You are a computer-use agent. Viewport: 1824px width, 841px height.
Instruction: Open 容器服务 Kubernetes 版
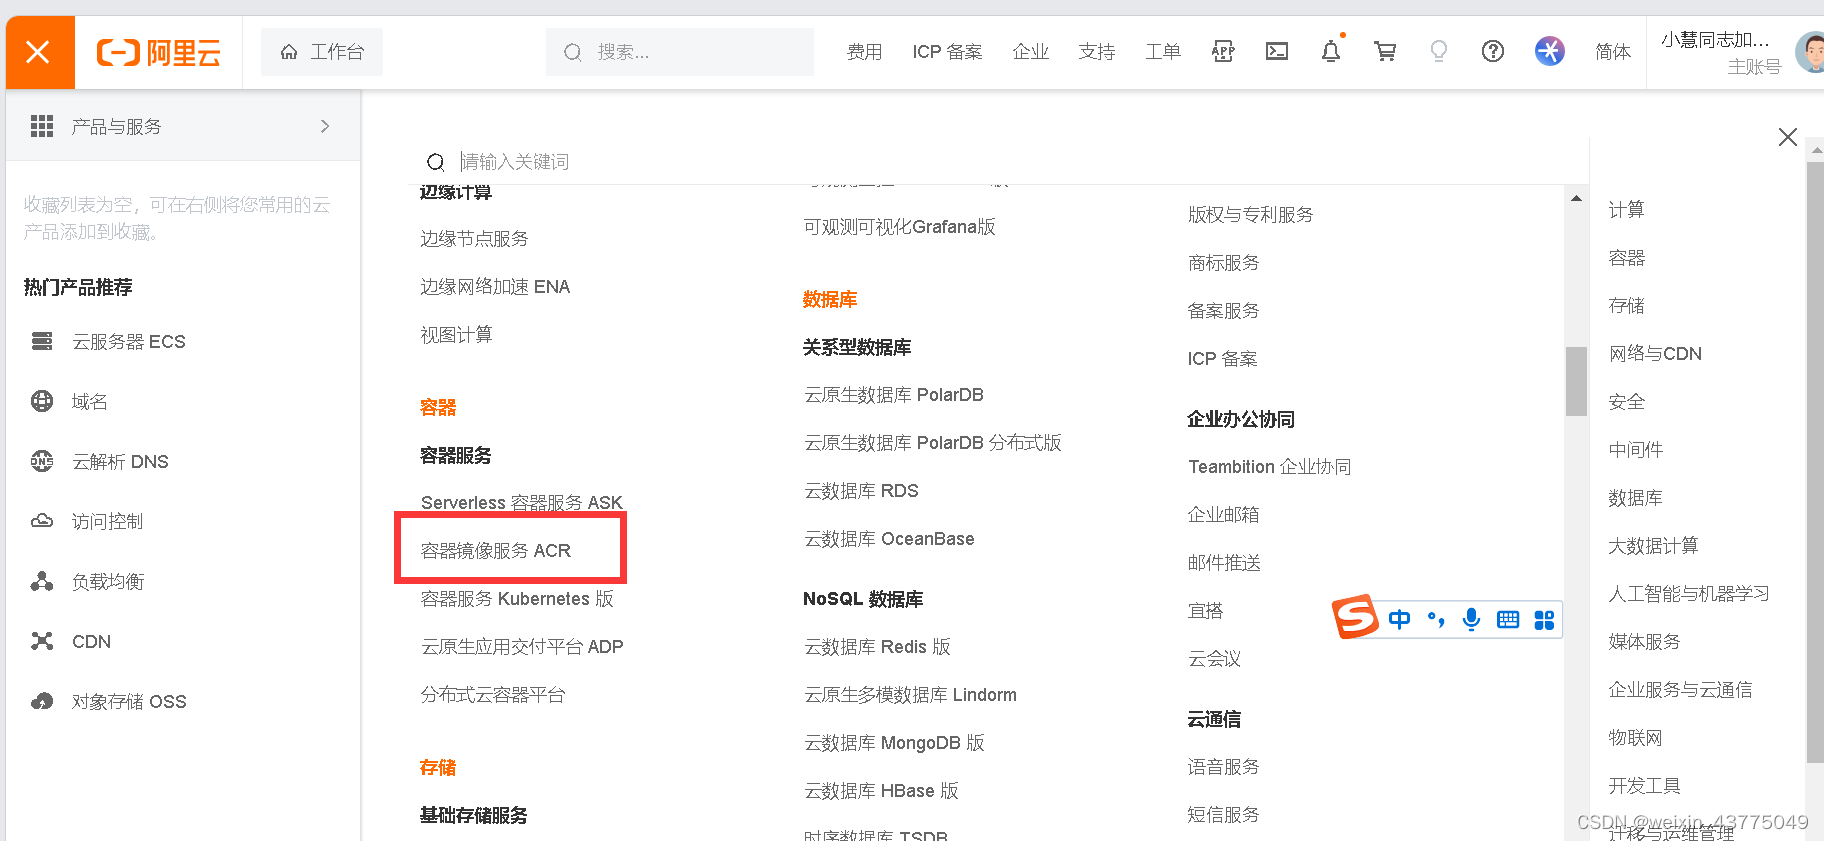517,599
